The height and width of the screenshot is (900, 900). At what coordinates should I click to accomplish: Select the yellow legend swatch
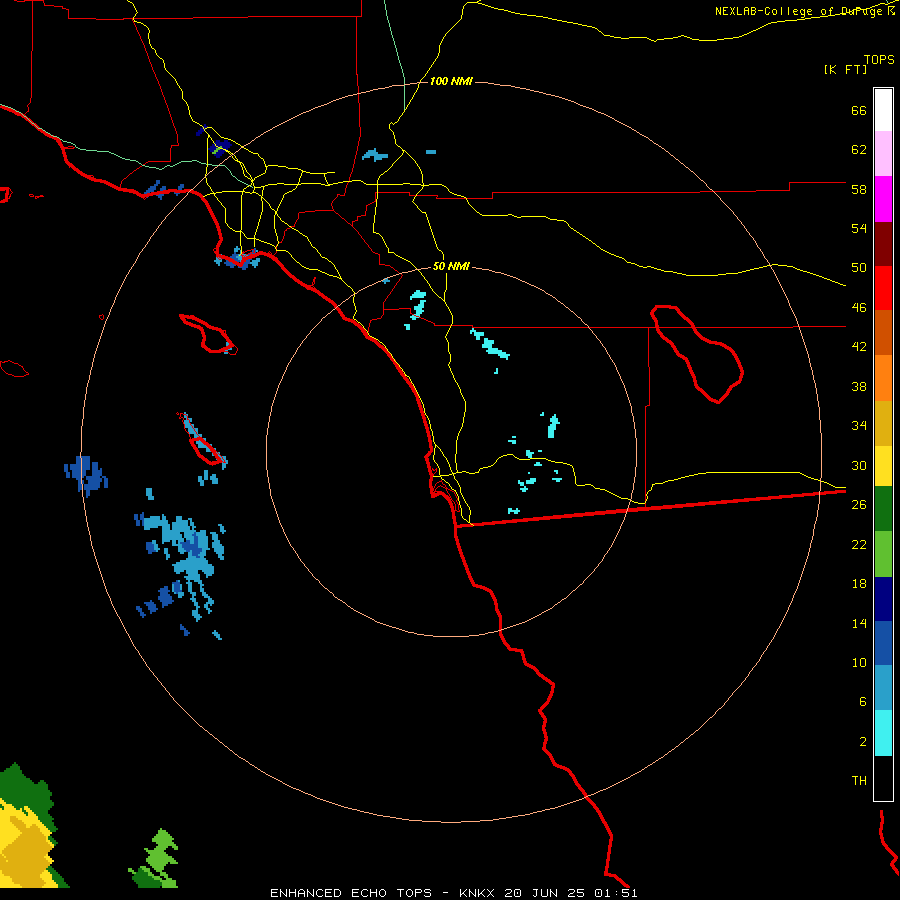click(883, 466)
